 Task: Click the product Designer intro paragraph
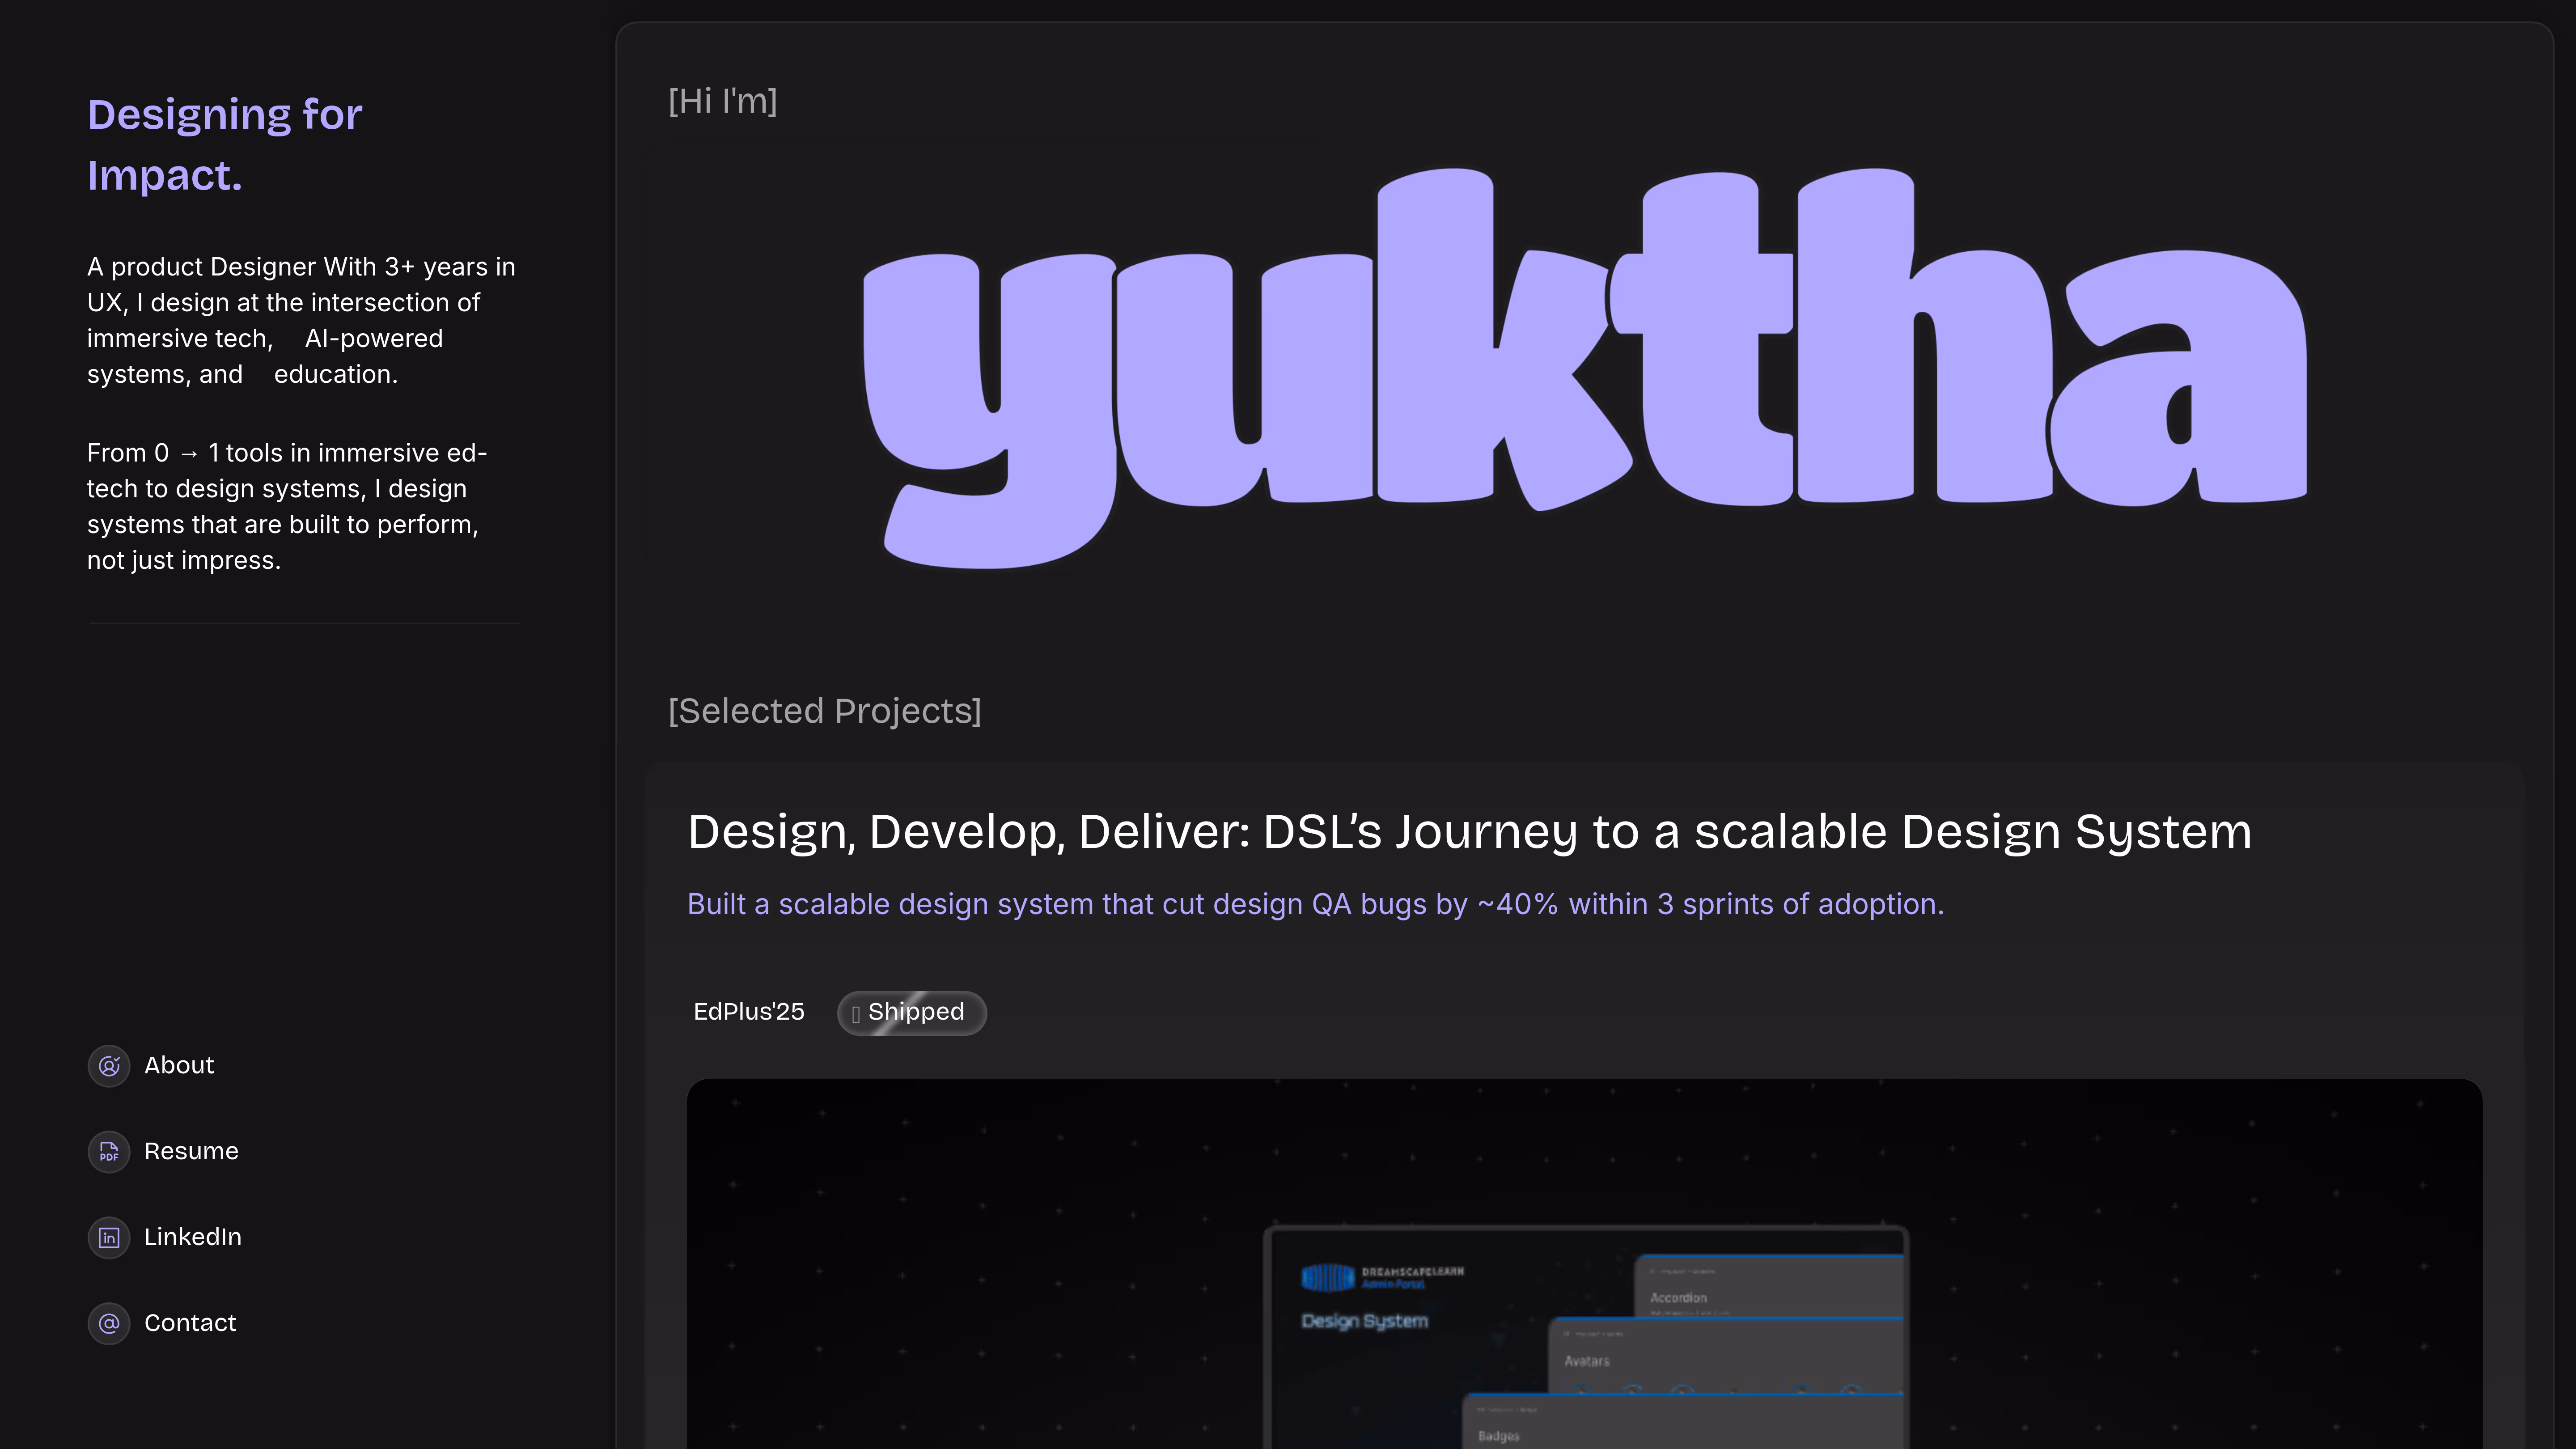(x=301, y=321)
